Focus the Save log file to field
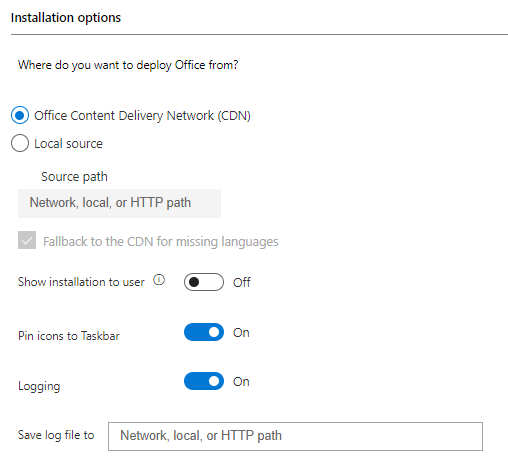 295,436
